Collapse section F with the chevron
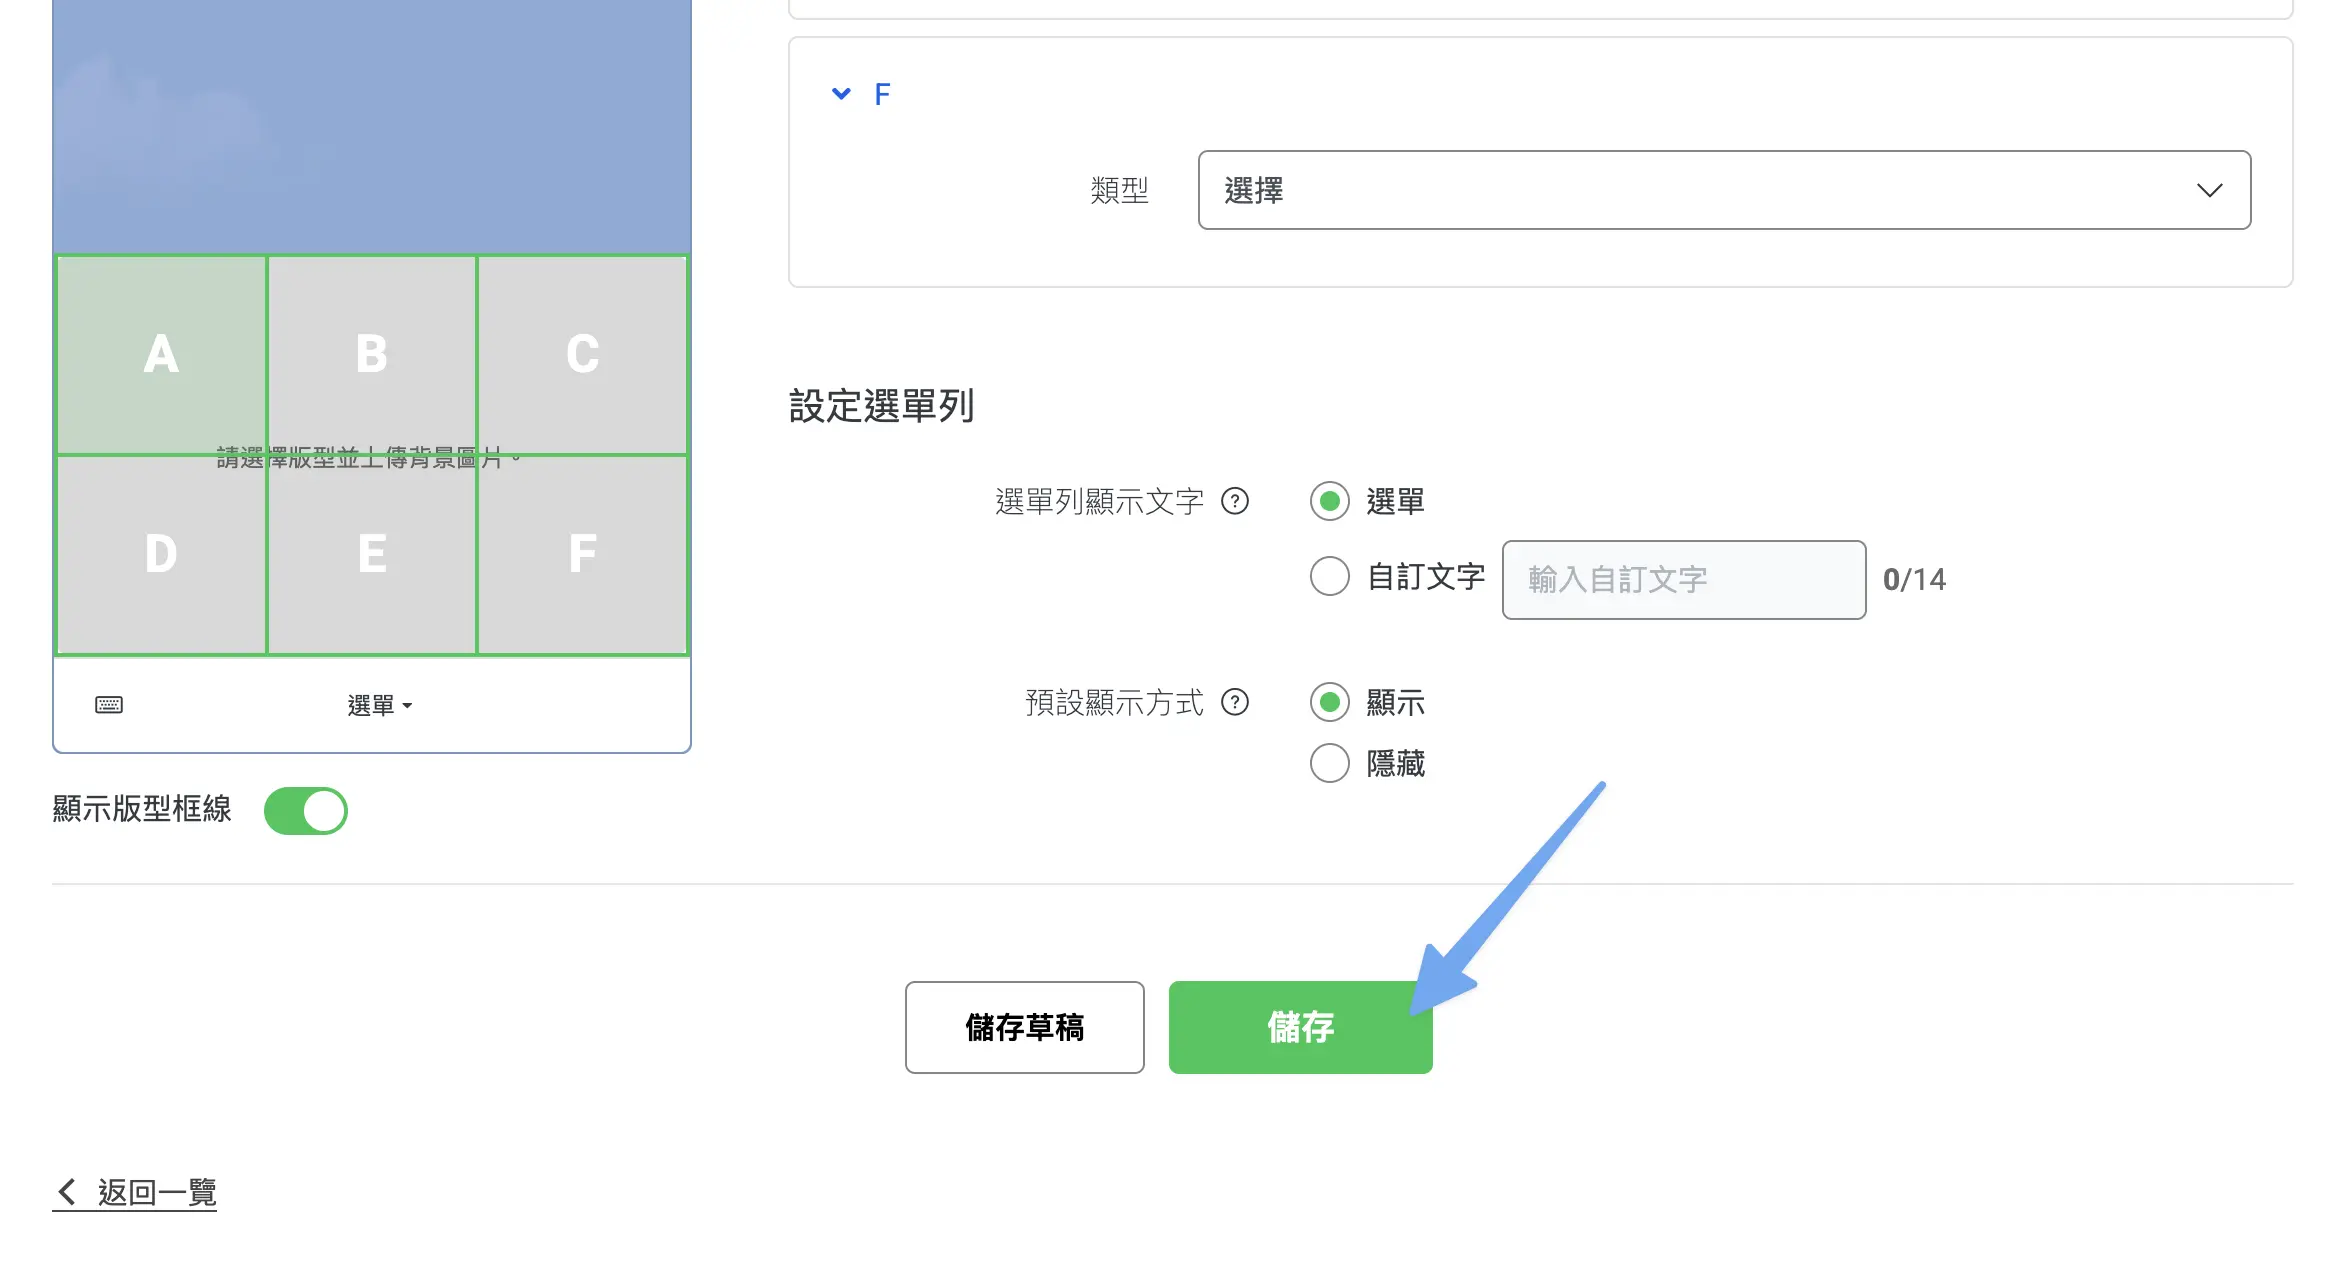 coord(841,94)
